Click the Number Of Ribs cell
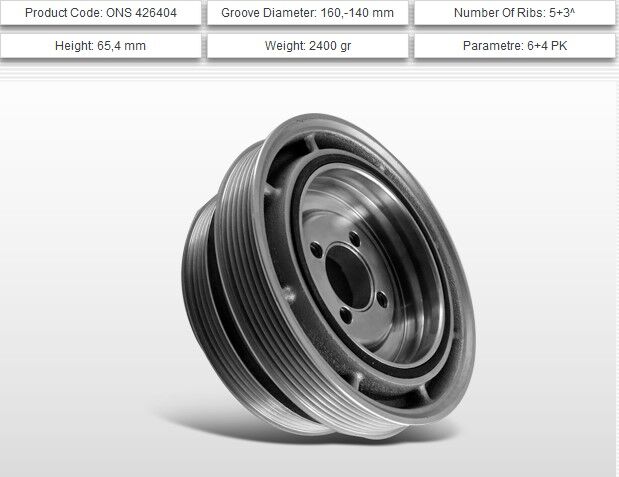 point(514,14)
